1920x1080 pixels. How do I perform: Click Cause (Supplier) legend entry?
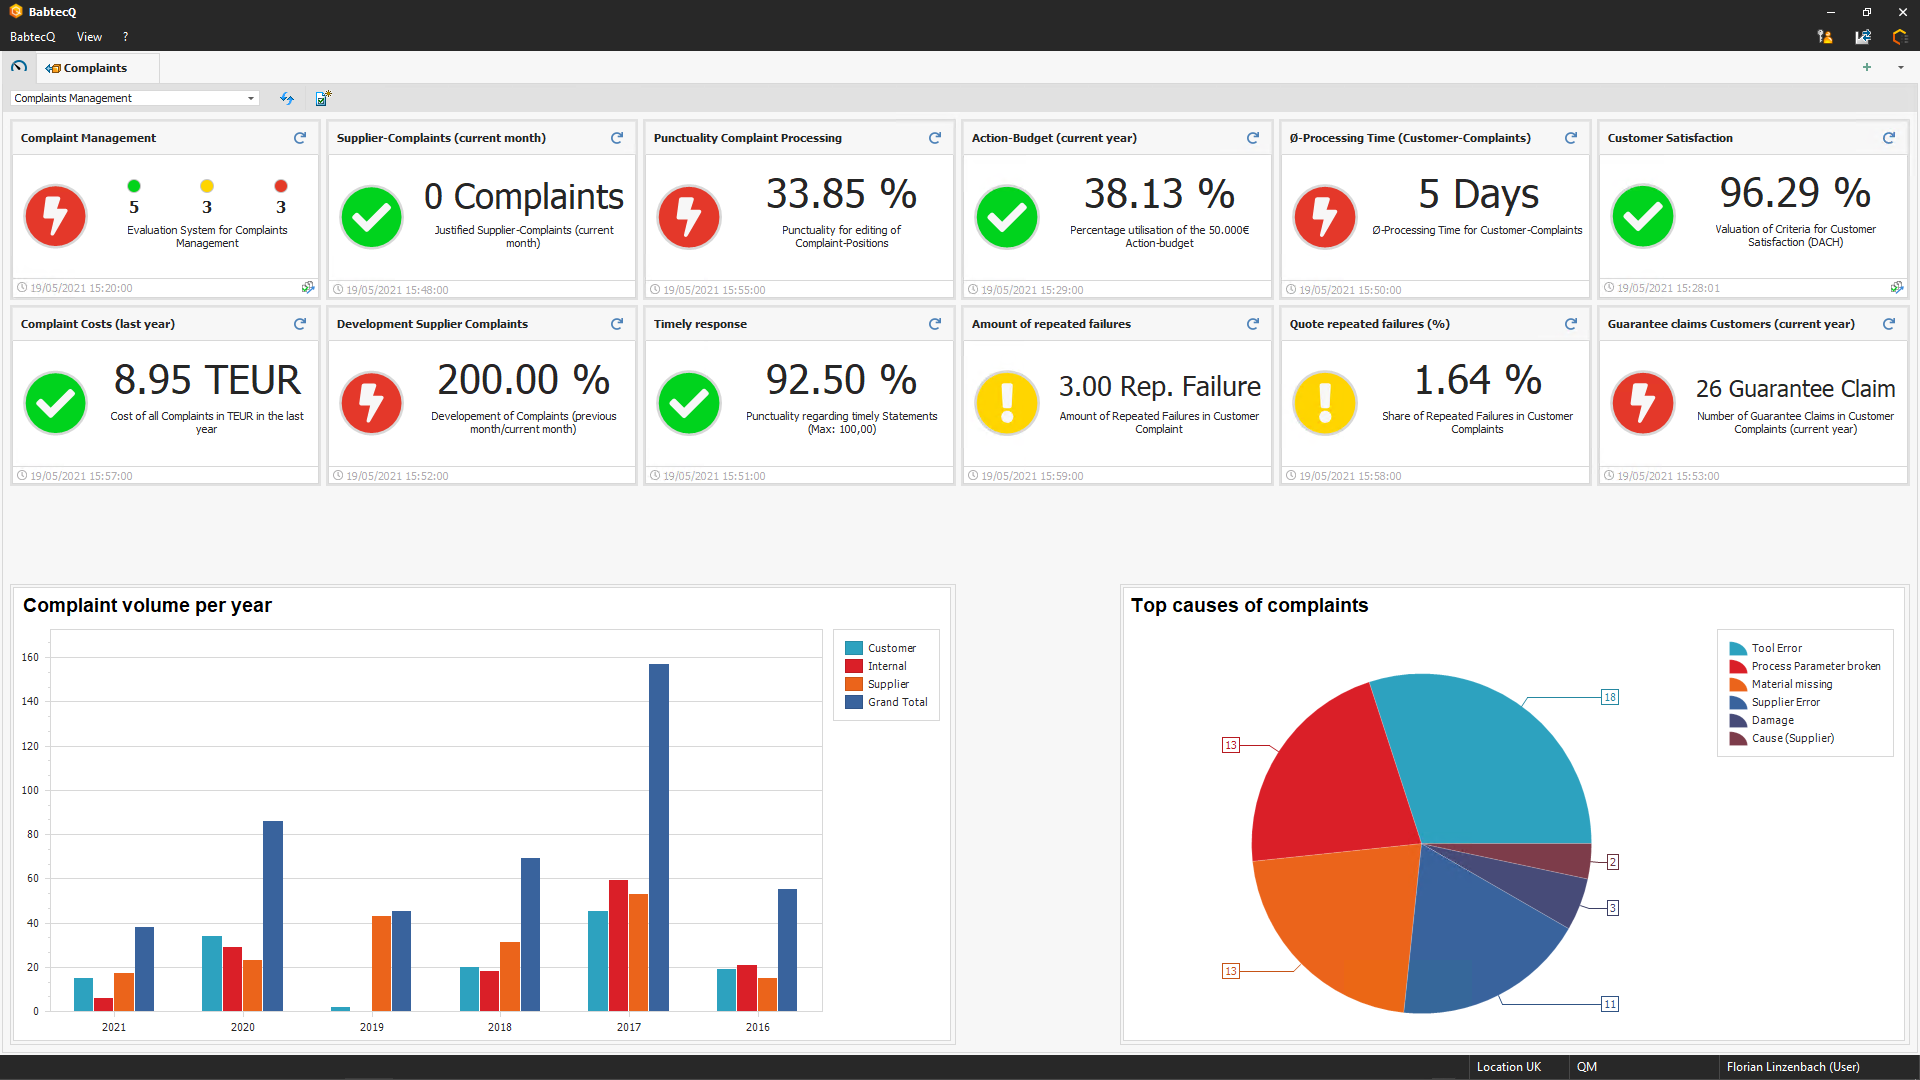1782,738
